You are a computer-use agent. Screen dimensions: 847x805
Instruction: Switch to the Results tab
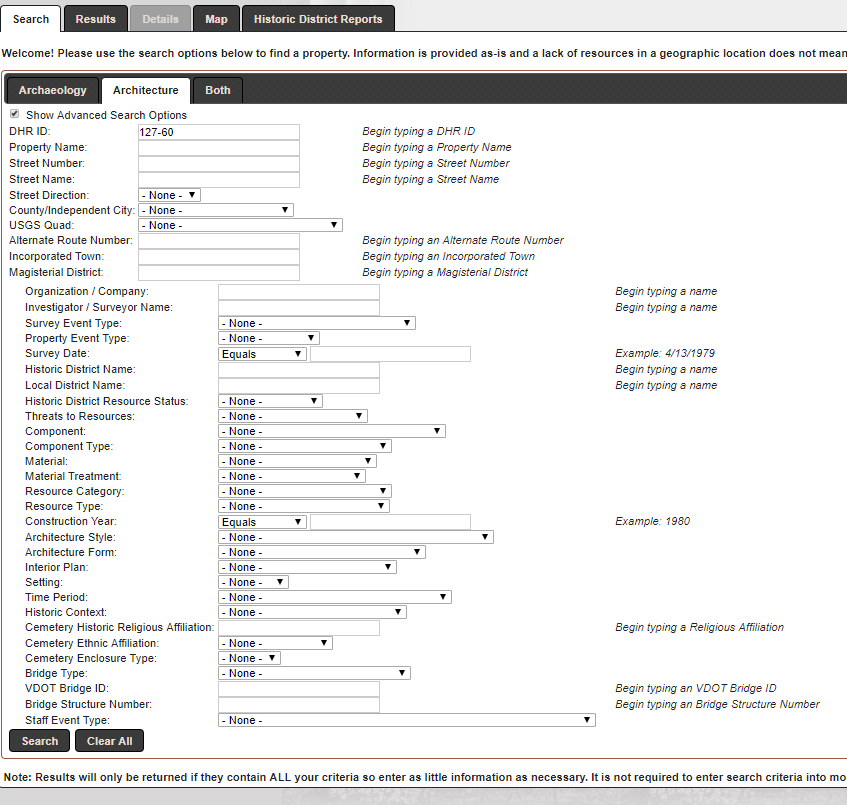coord(96,19)
